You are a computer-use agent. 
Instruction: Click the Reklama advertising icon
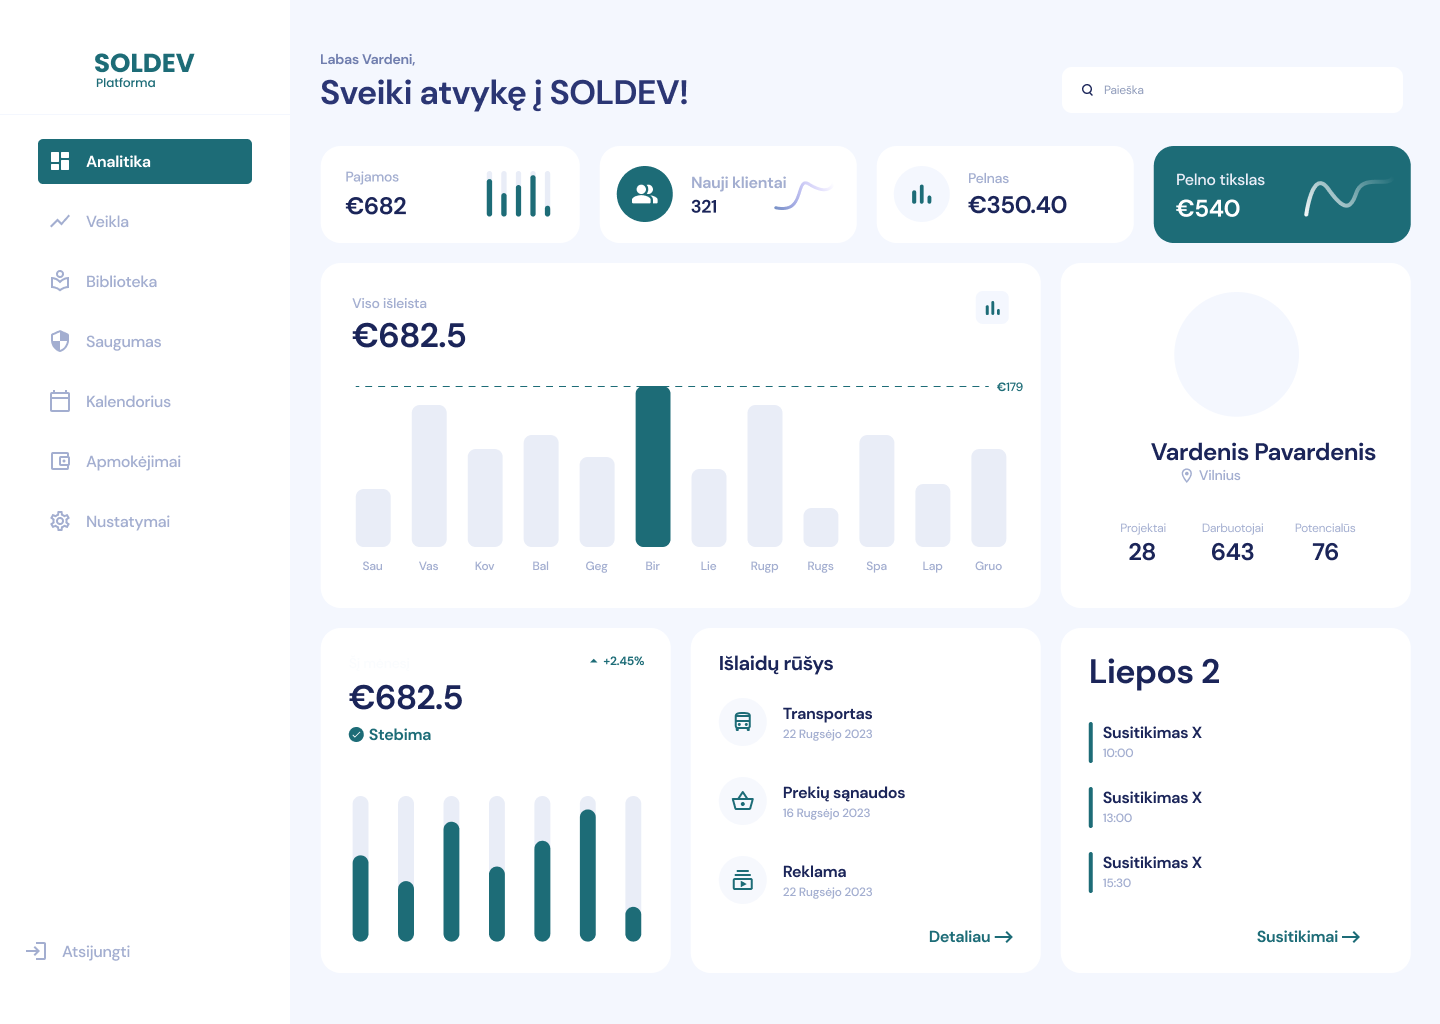(x=743, y=880)
